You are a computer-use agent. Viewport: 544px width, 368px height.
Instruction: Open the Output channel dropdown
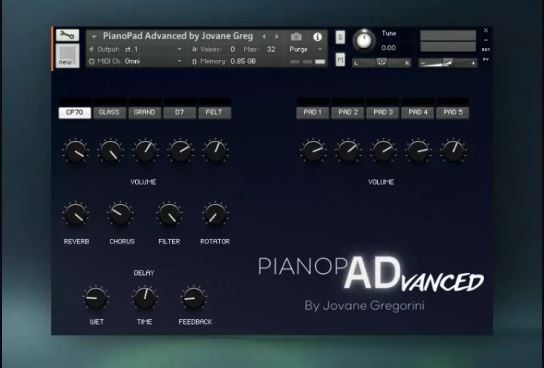(136, 49)
